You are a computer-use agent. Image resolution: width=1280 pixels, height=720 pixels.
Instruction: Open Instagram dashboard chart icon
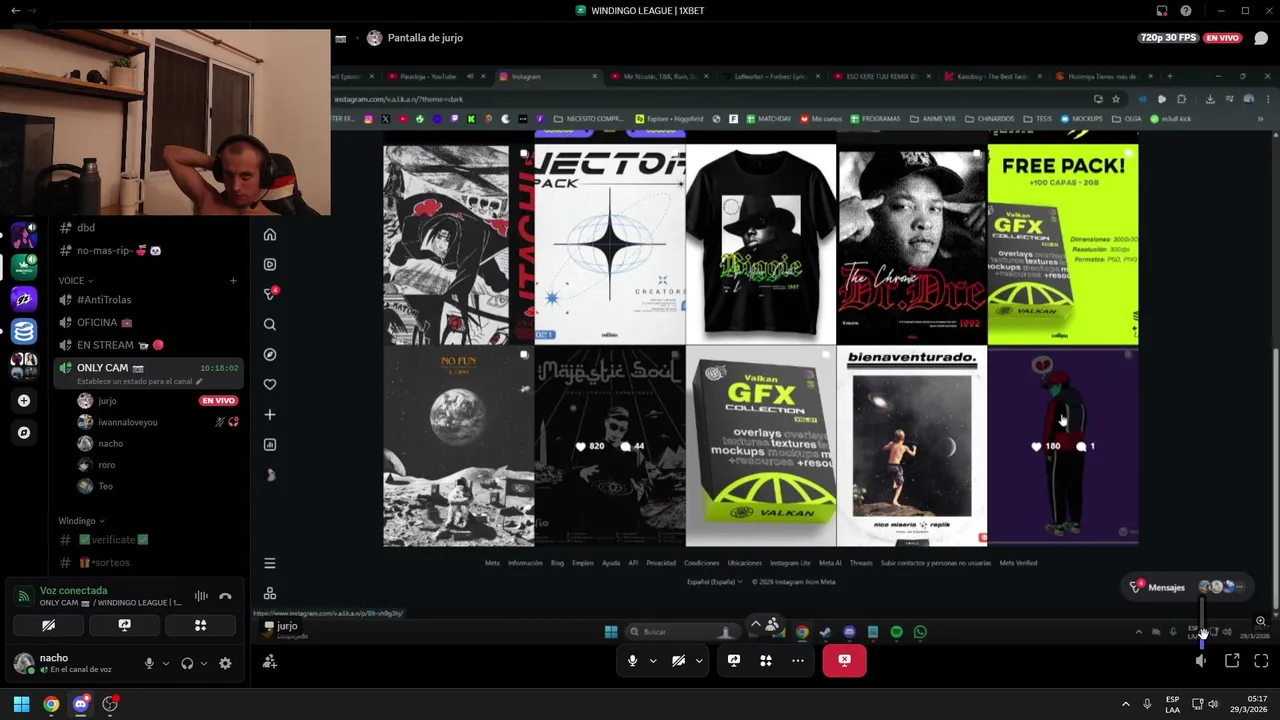point(269,445)
